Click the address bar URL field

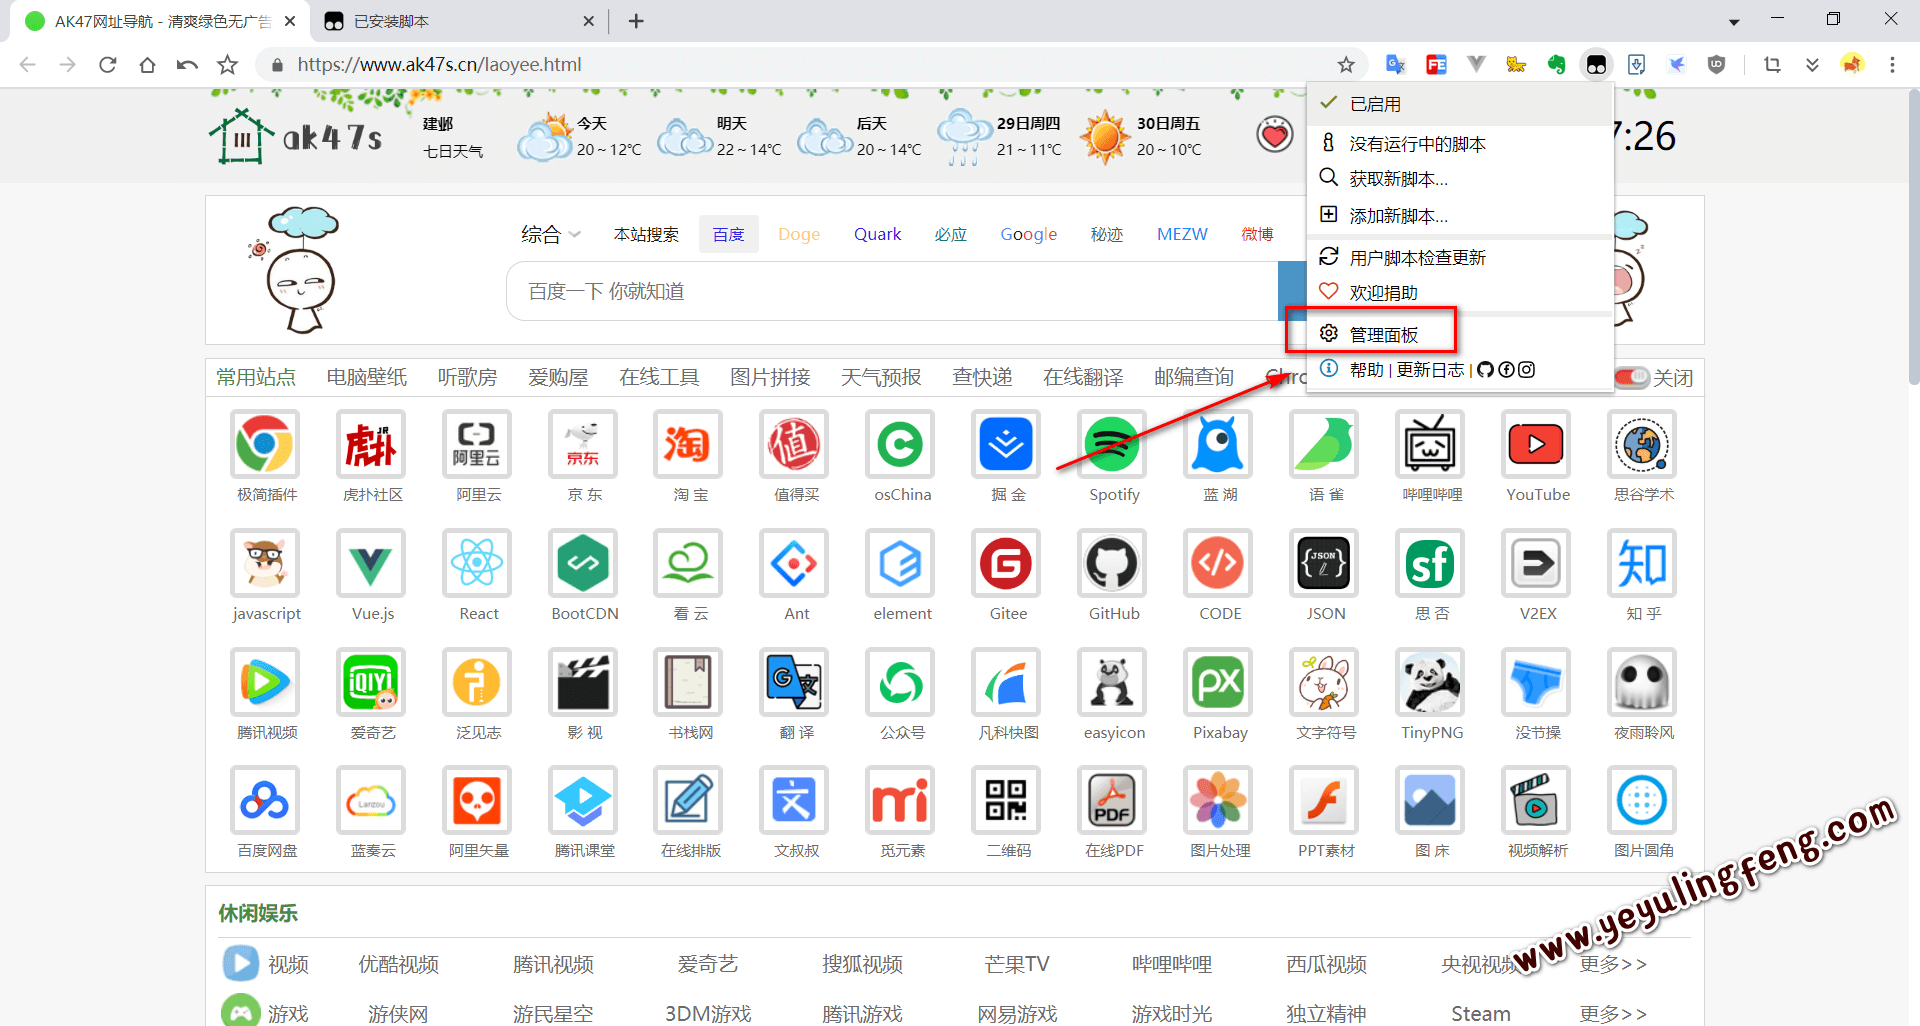(x=800, y=65)
